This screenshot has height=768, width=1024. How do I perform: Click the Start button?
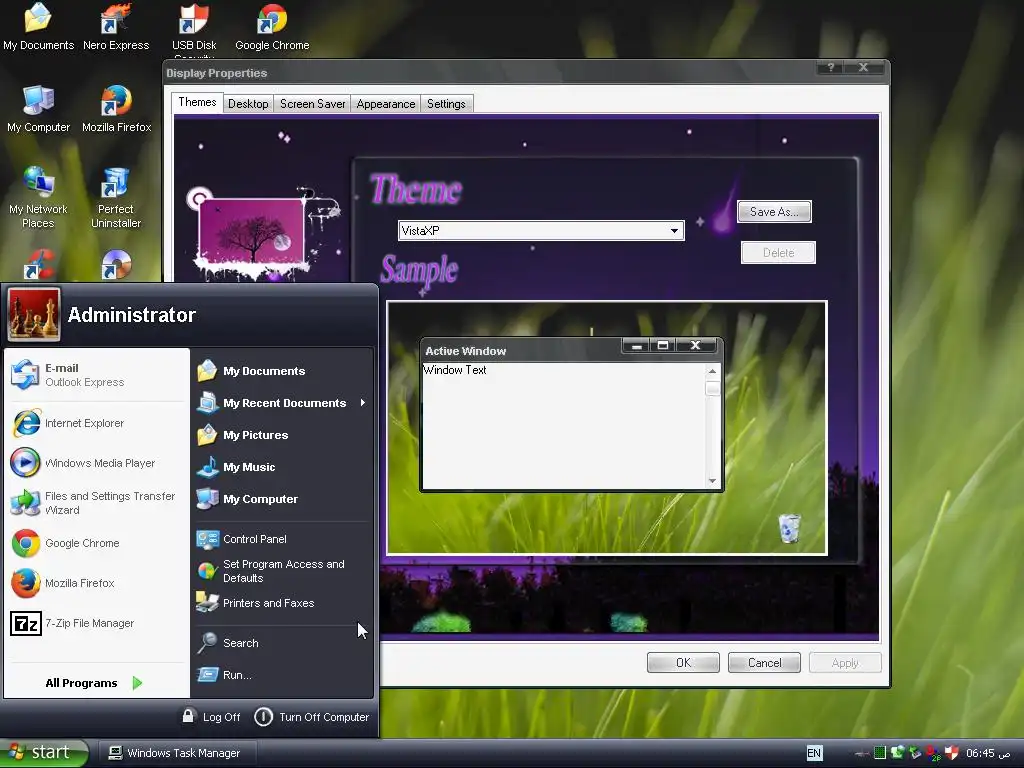(44, 753)
